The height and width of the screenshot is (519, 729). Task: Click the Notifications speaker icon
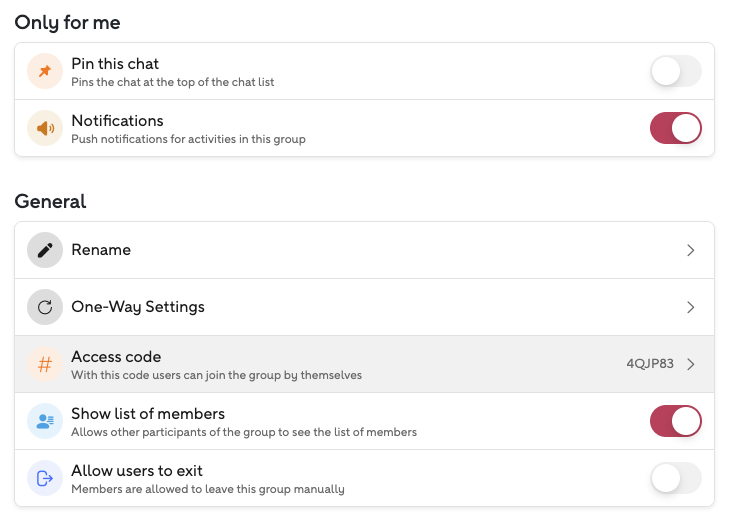tap(44, 129)
